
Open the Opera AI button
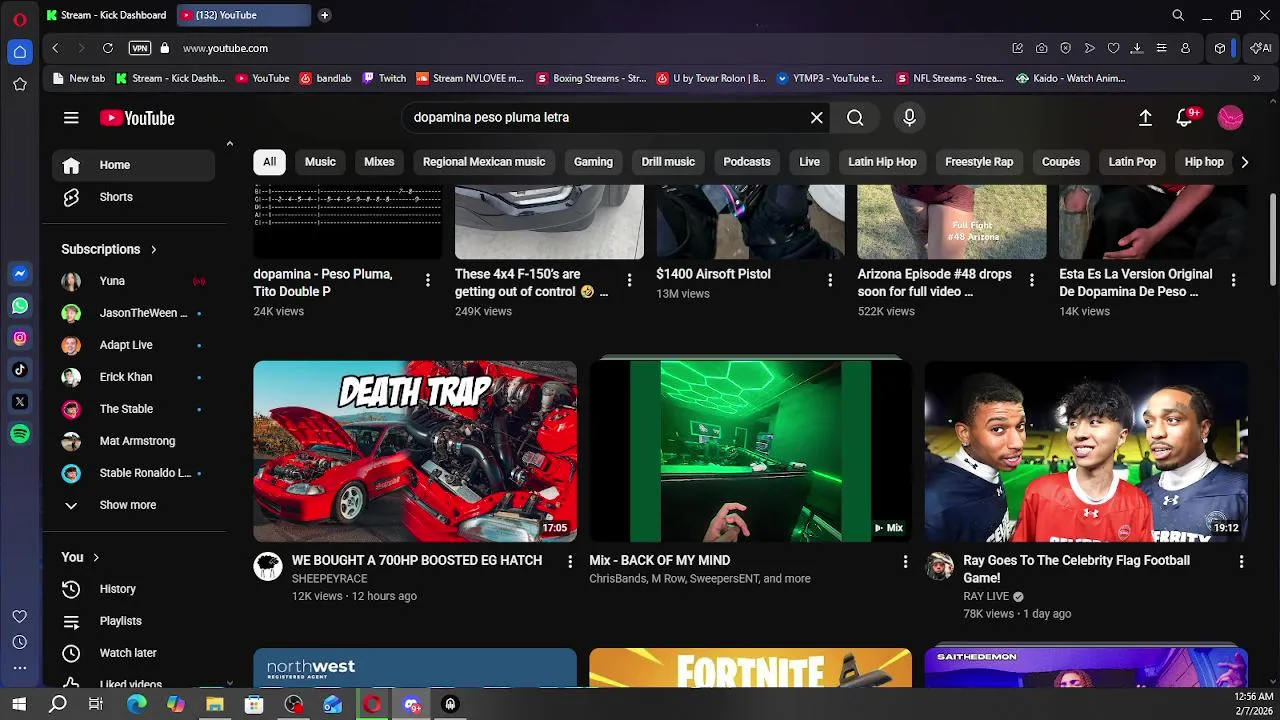click(1261, 48)
